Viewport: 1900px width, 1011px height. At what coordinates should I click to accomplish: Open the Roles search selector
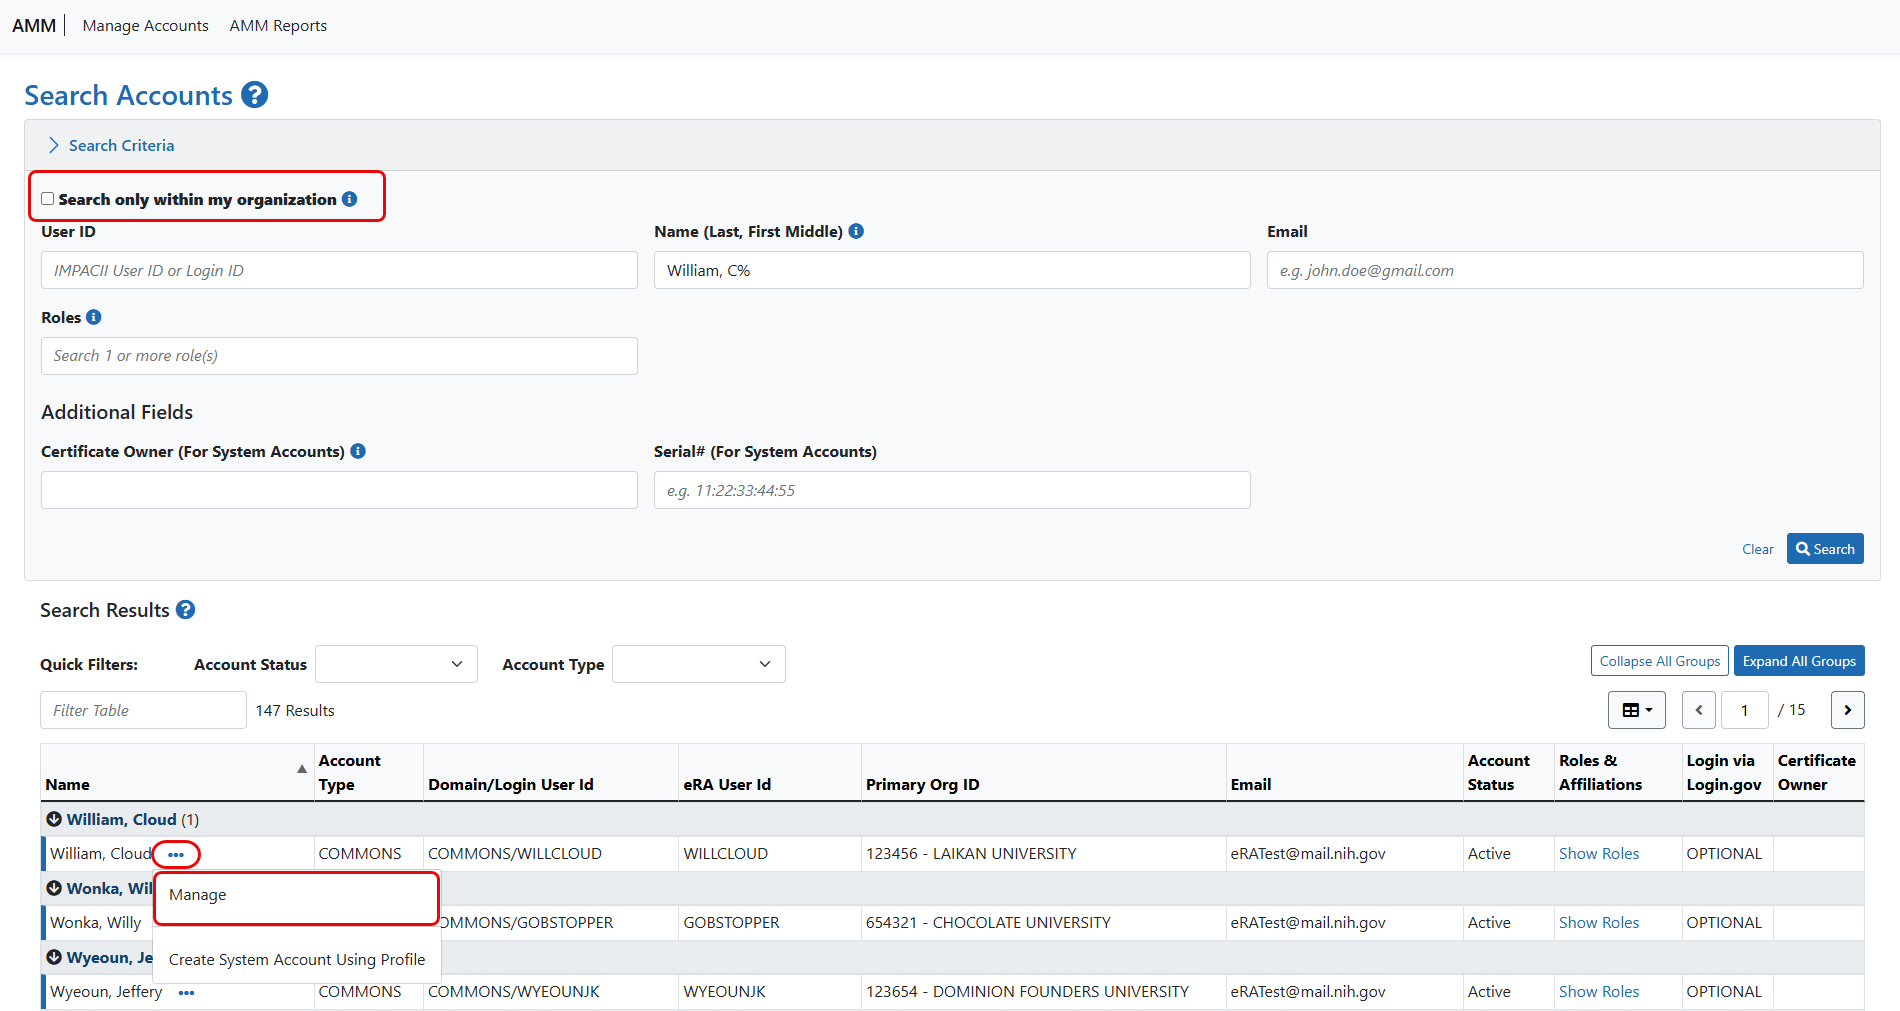339,356
